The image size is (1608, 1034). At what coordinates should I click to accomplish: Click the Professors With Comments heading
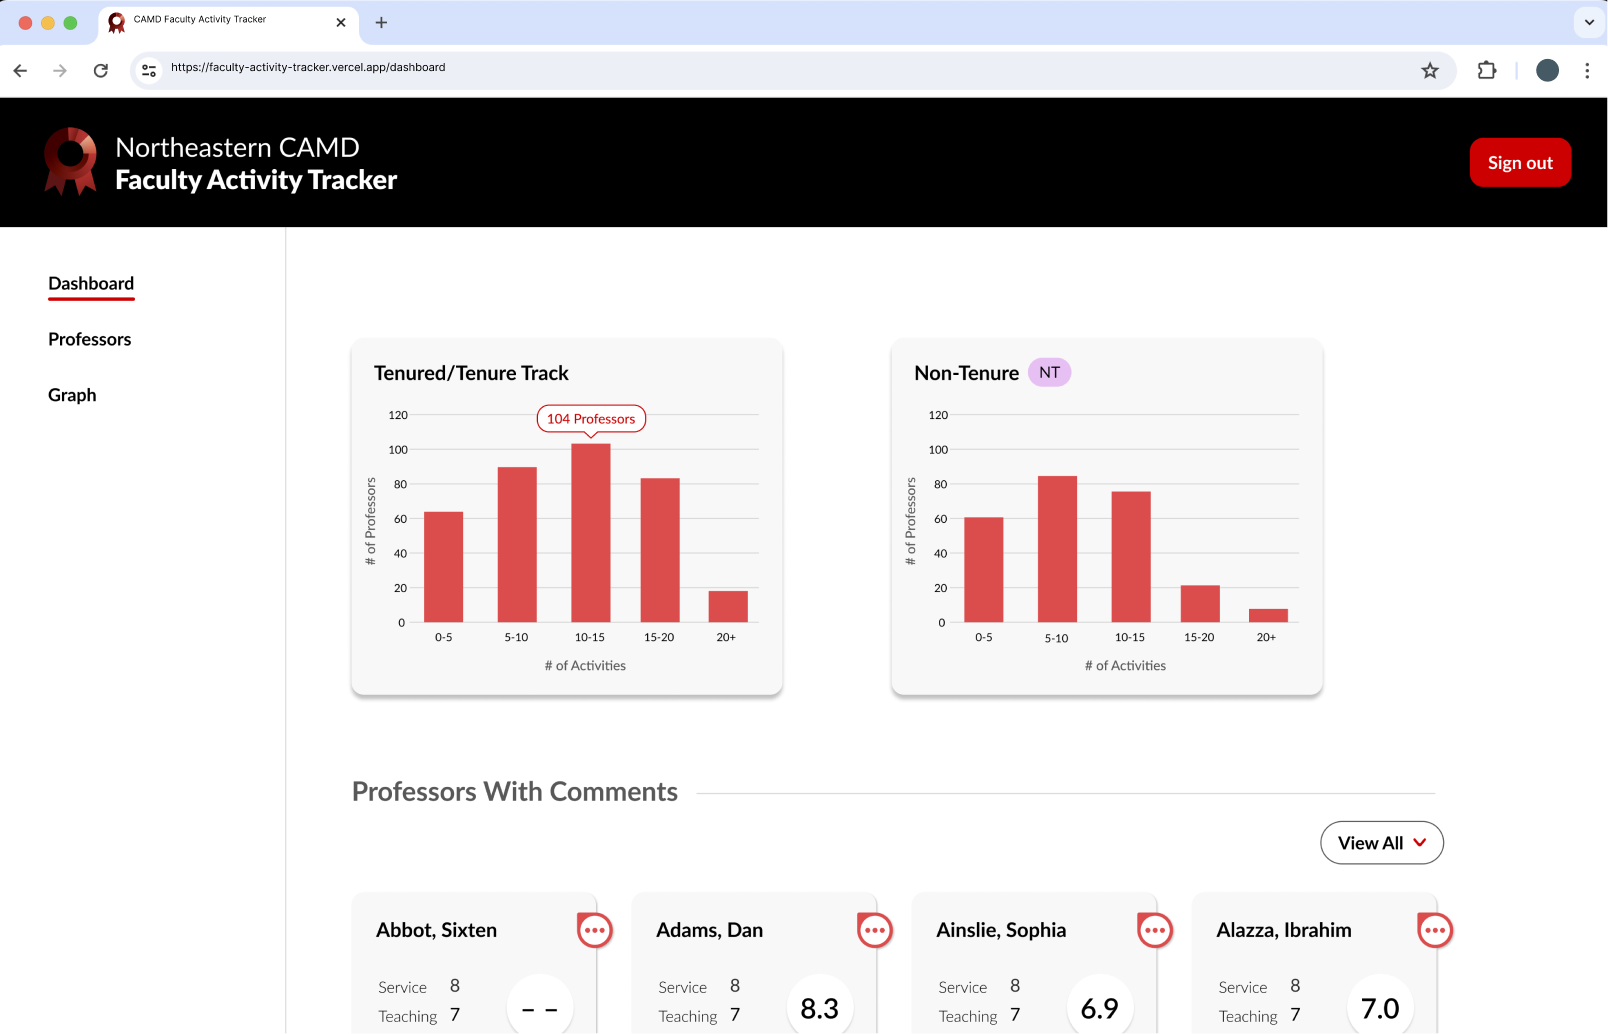pos(515,792)
